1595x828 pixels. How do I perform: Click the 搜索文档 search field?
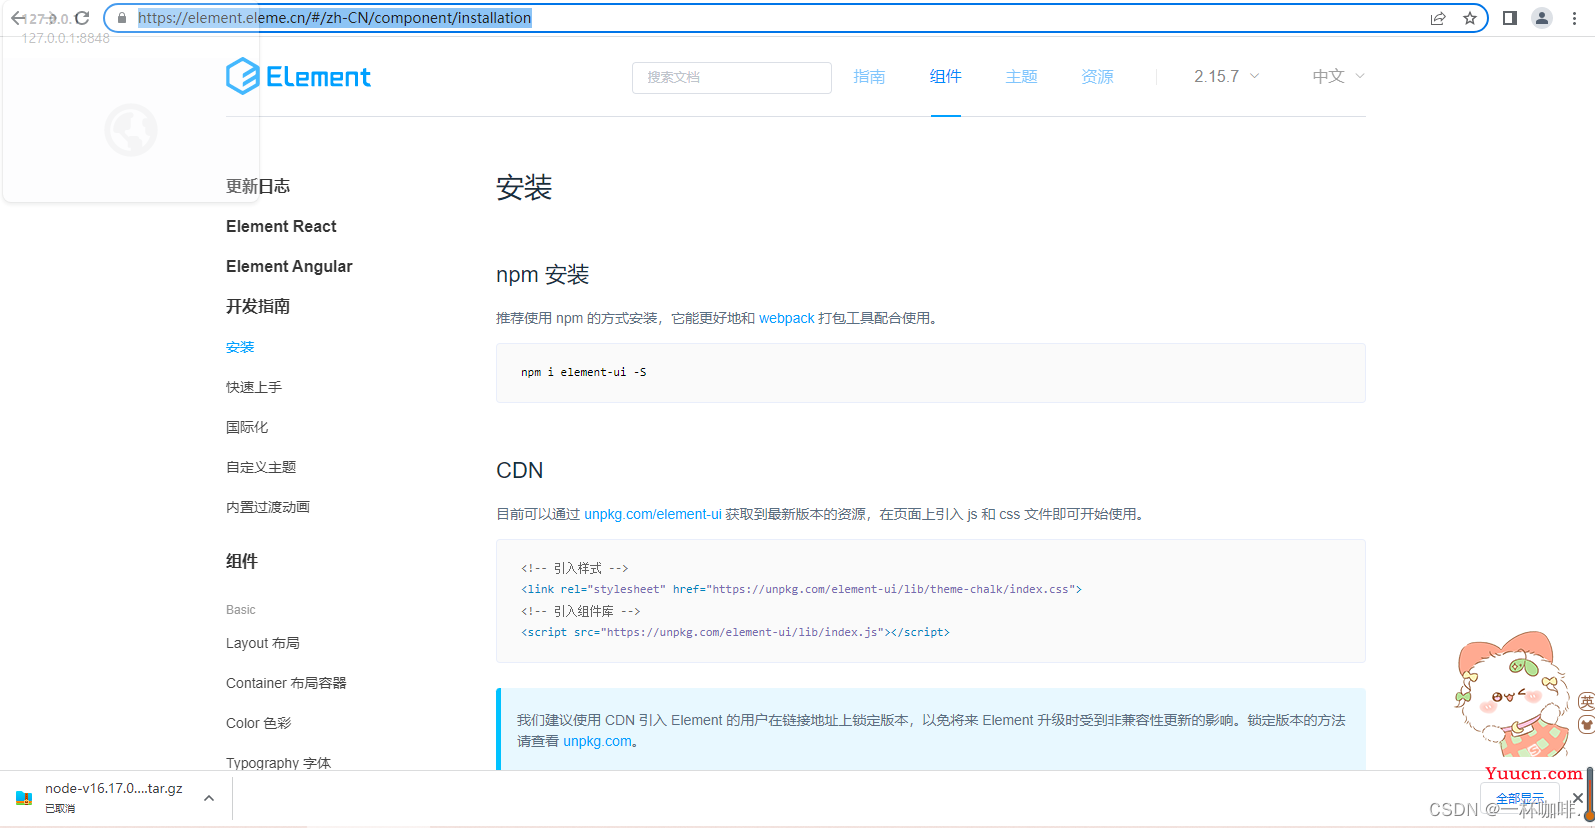coord(732,78)
